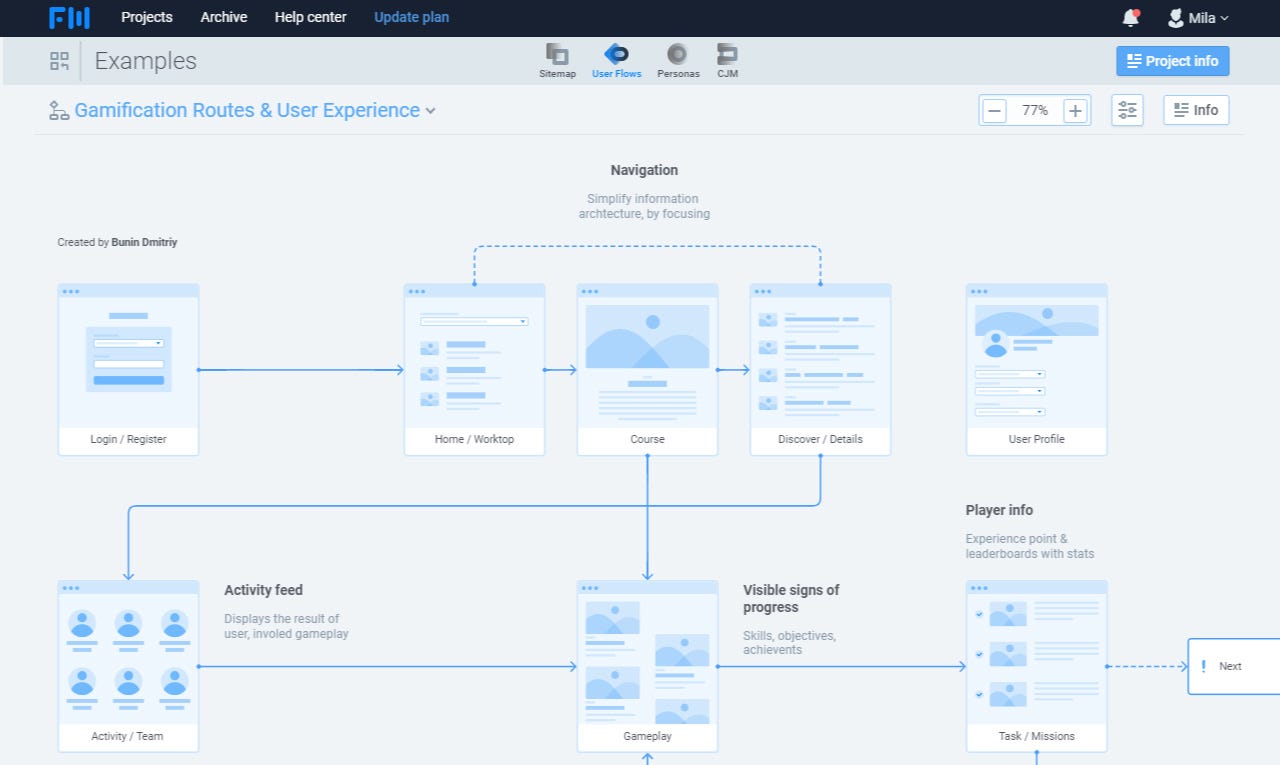This screenshot has width=1280, height=765.
Task: Open the Projects menu
Action: pyautogui.click(x=146, y=17)
